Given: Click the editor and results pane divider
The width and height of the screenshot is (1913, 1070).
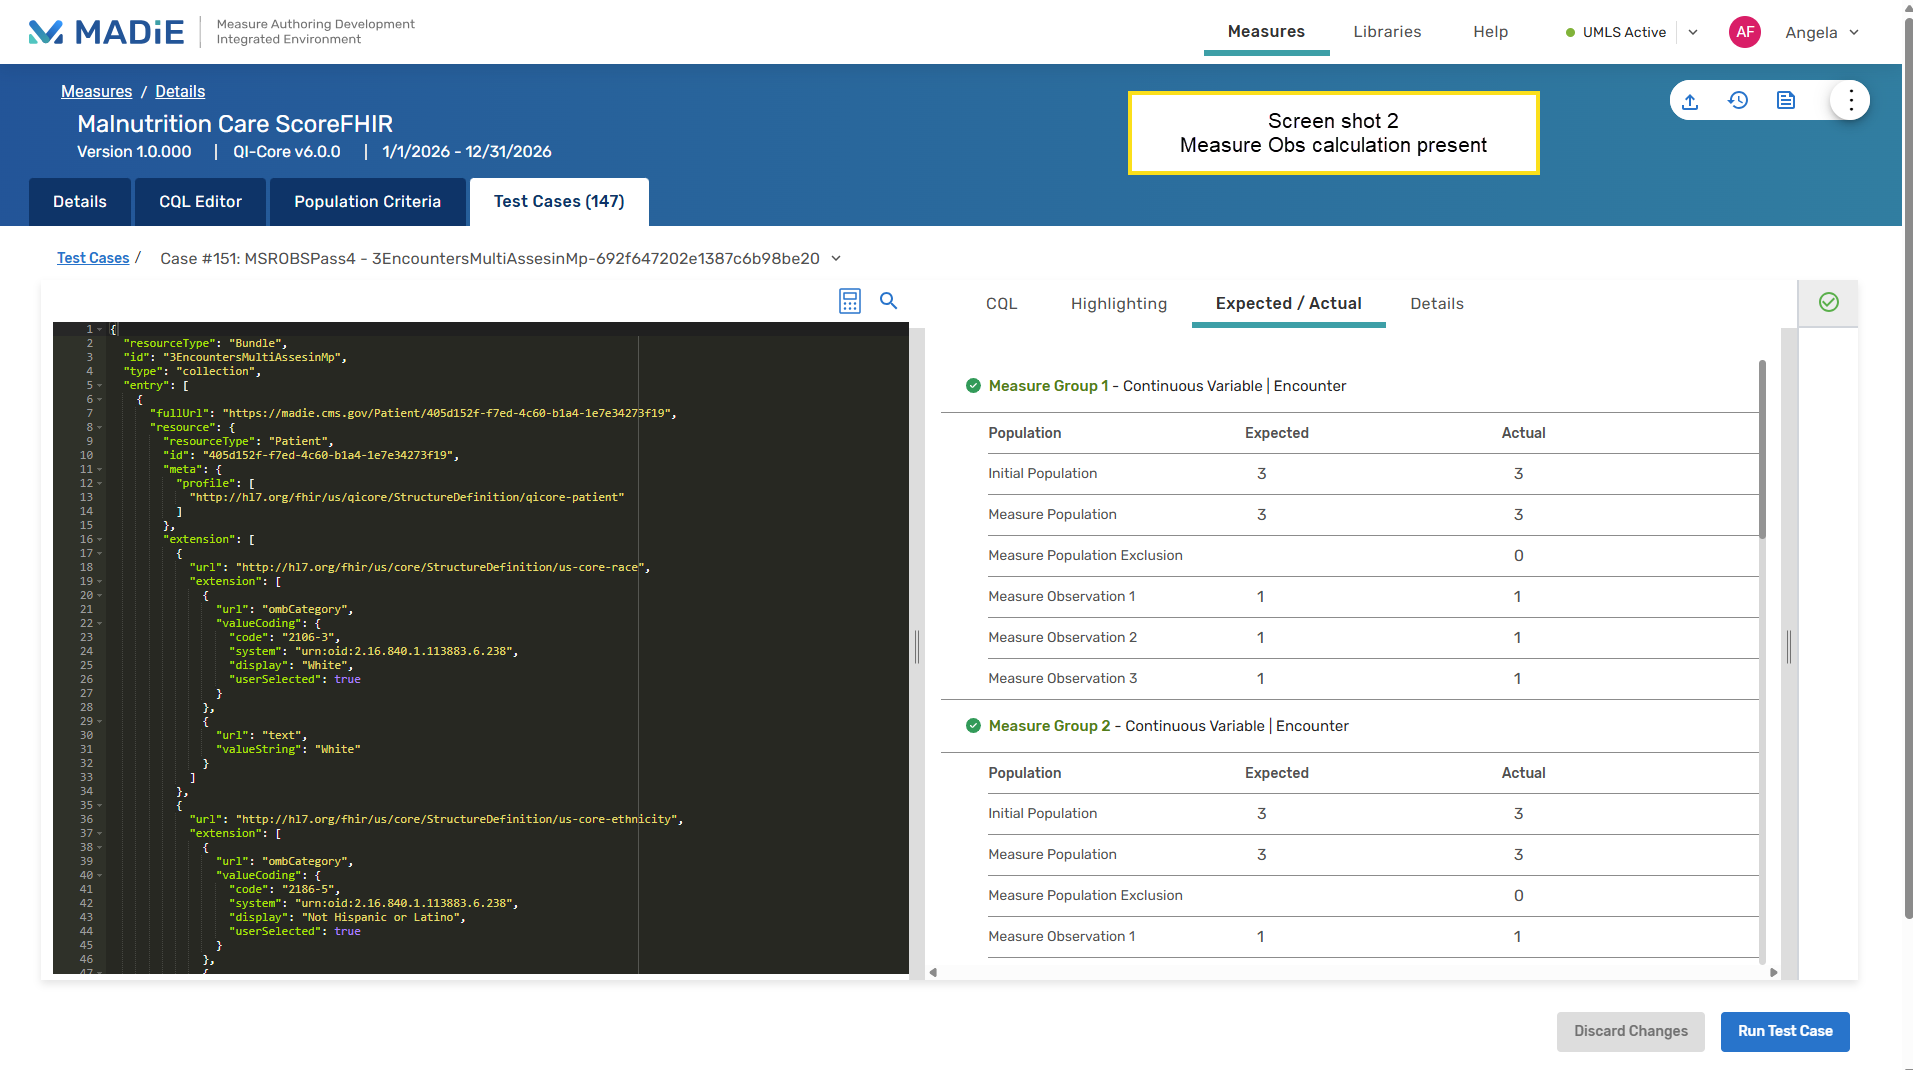Looking at the screenshot, I should [x=917, y=647].
